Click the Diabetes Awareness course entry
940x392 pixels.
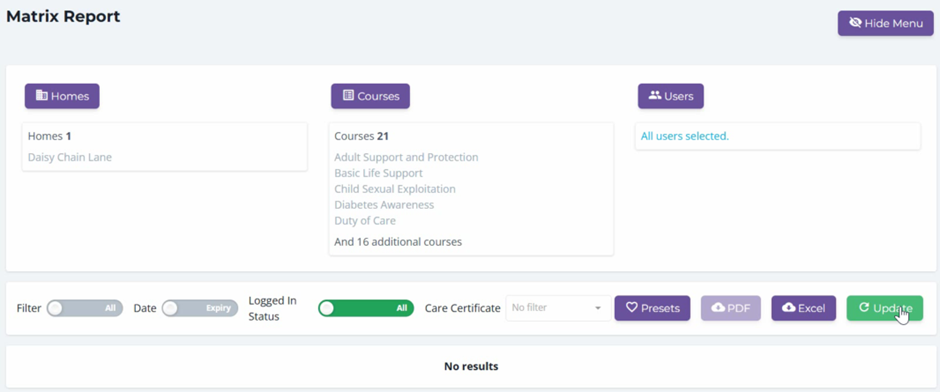(384, 205)
